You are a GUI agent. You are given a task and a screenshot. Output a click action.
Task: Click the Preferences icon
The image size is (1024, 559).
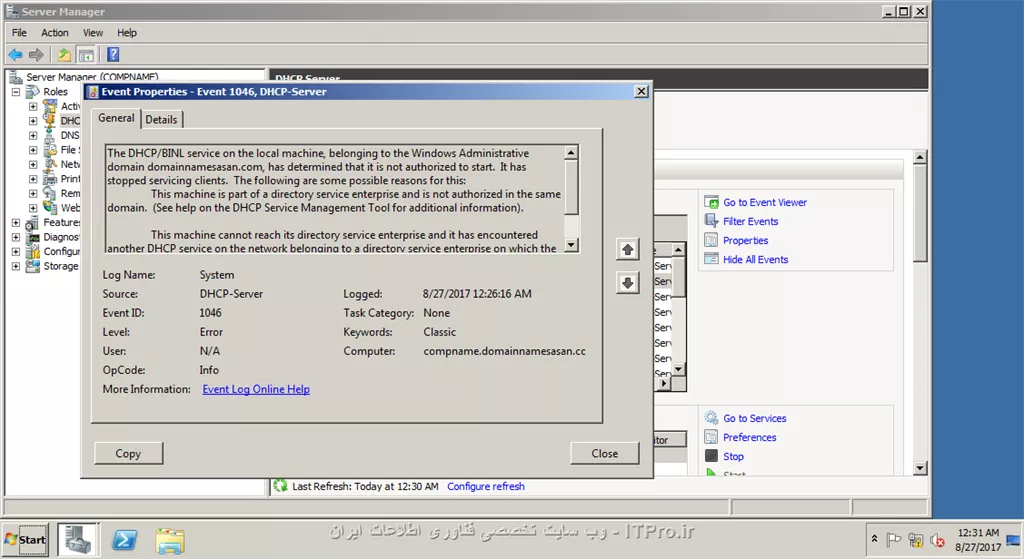(x=711, y=437)
